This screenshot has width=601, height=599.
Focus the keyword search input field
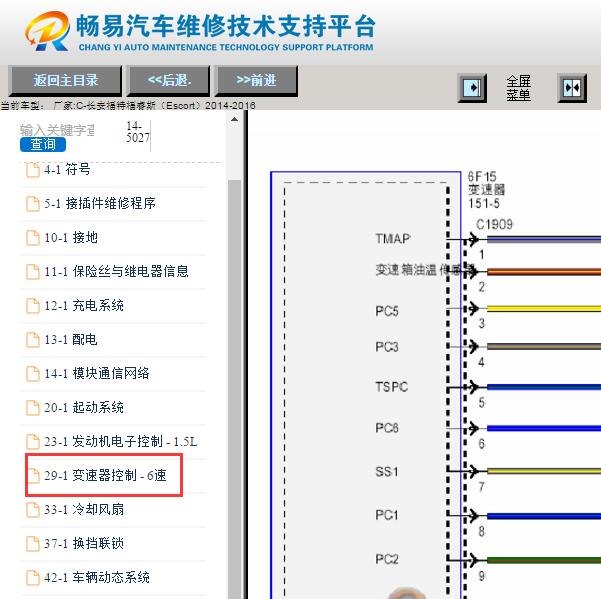[x=57, y=130]
